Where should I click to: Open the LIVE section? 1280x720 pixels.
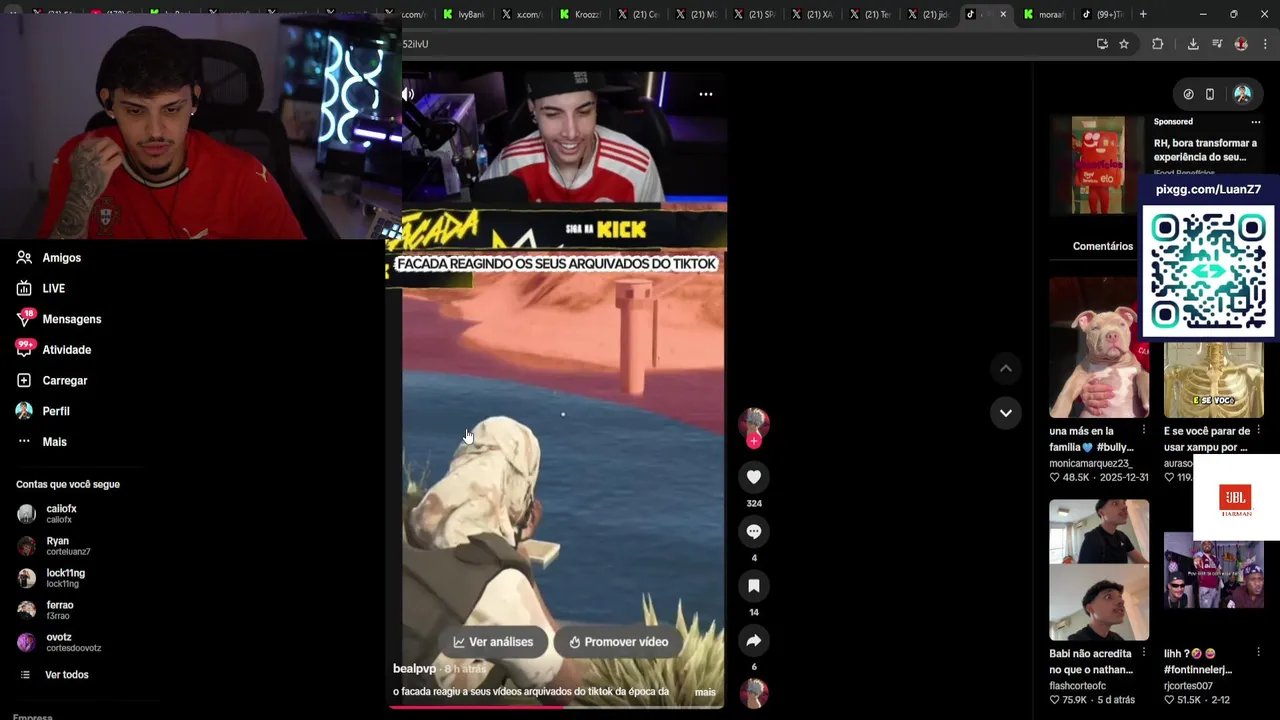pyautogui.click(x=53, y=289)
